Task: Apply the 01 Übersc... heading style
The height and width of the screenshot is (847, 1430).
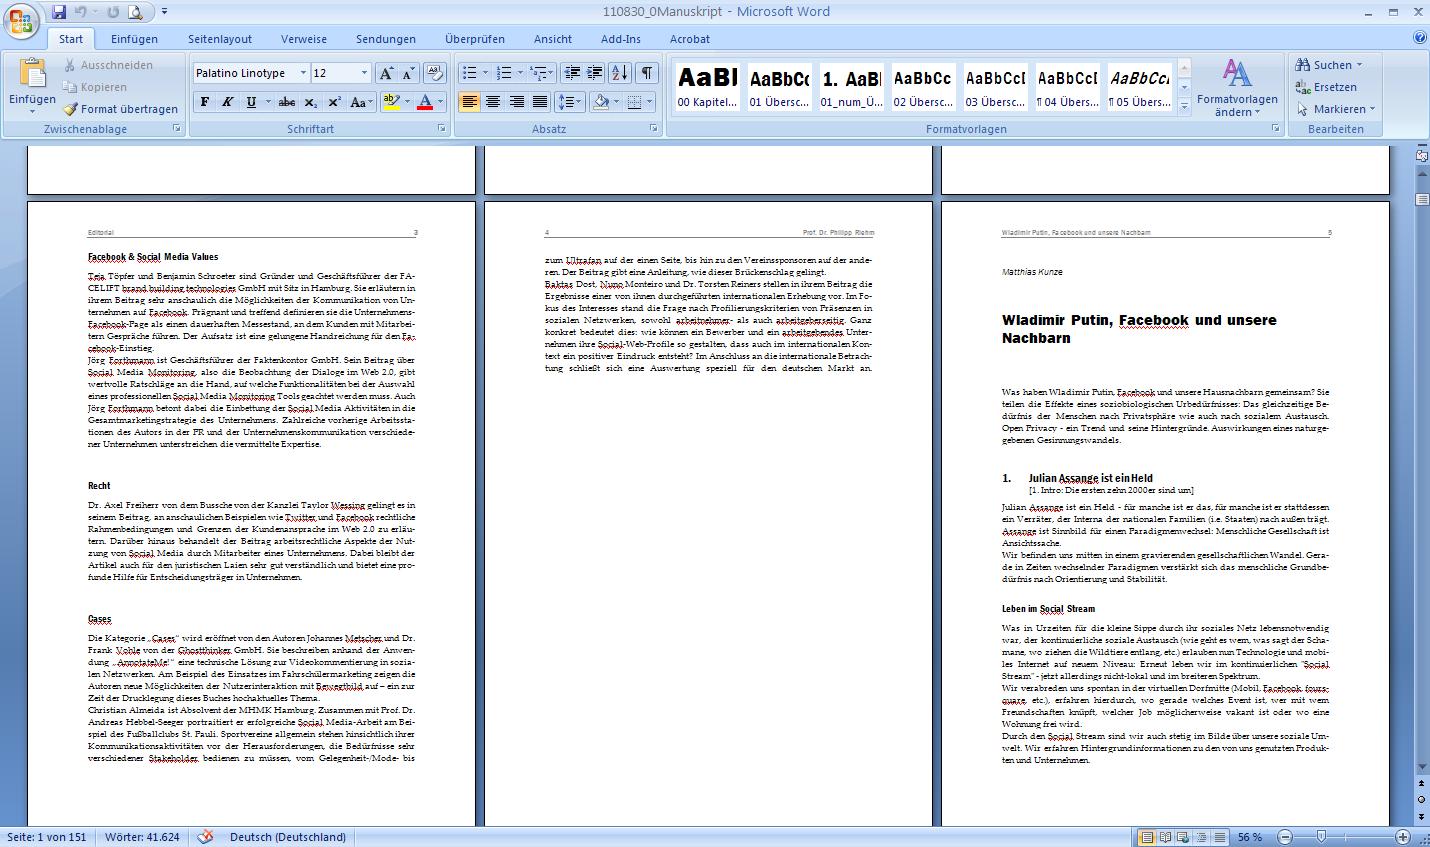Action: pos(779,87)
